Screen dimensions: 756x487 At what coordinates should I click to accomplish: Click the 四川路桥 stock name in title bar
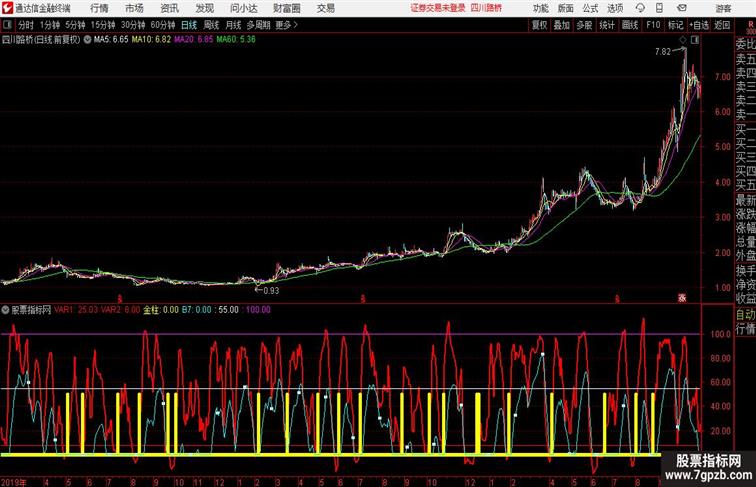coord(486,8)
